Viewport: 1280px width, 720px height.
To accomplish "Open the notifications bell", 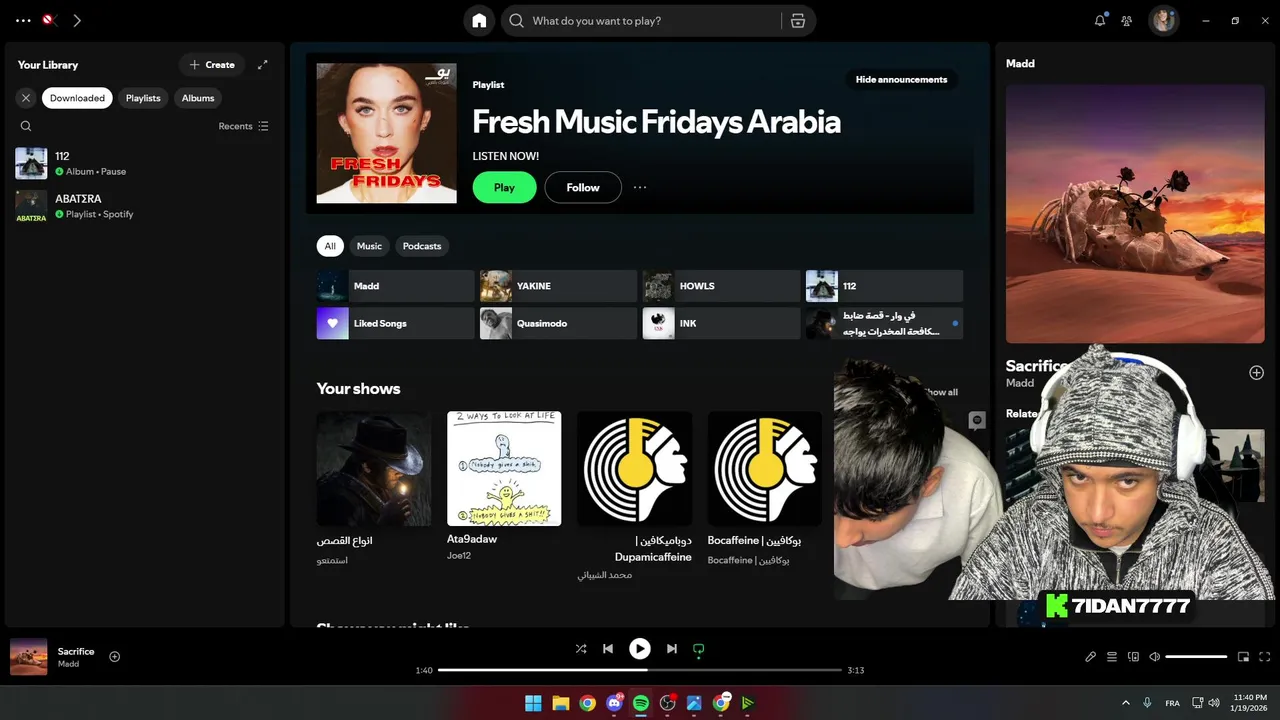I will pyautogui.click(x=1100, y=20).
